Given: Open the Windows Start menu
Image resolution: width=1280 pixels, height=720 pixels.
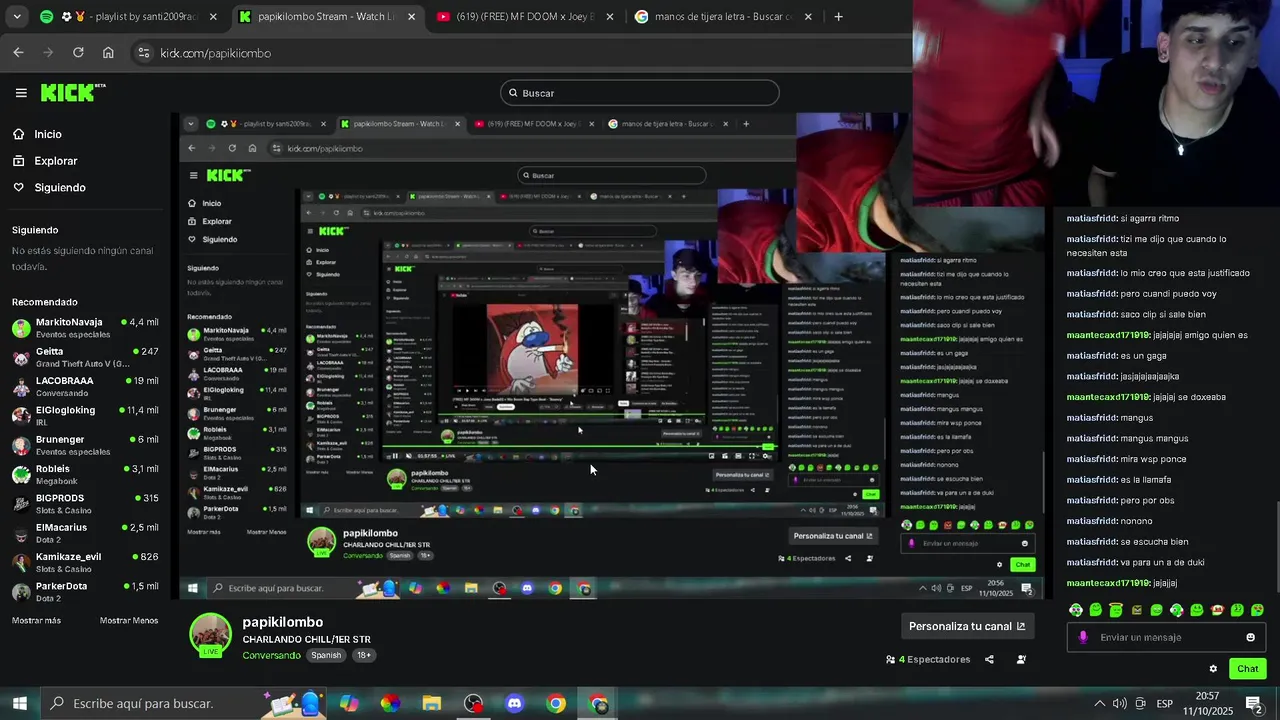Looking at the screenshot, I should (19, 704).
